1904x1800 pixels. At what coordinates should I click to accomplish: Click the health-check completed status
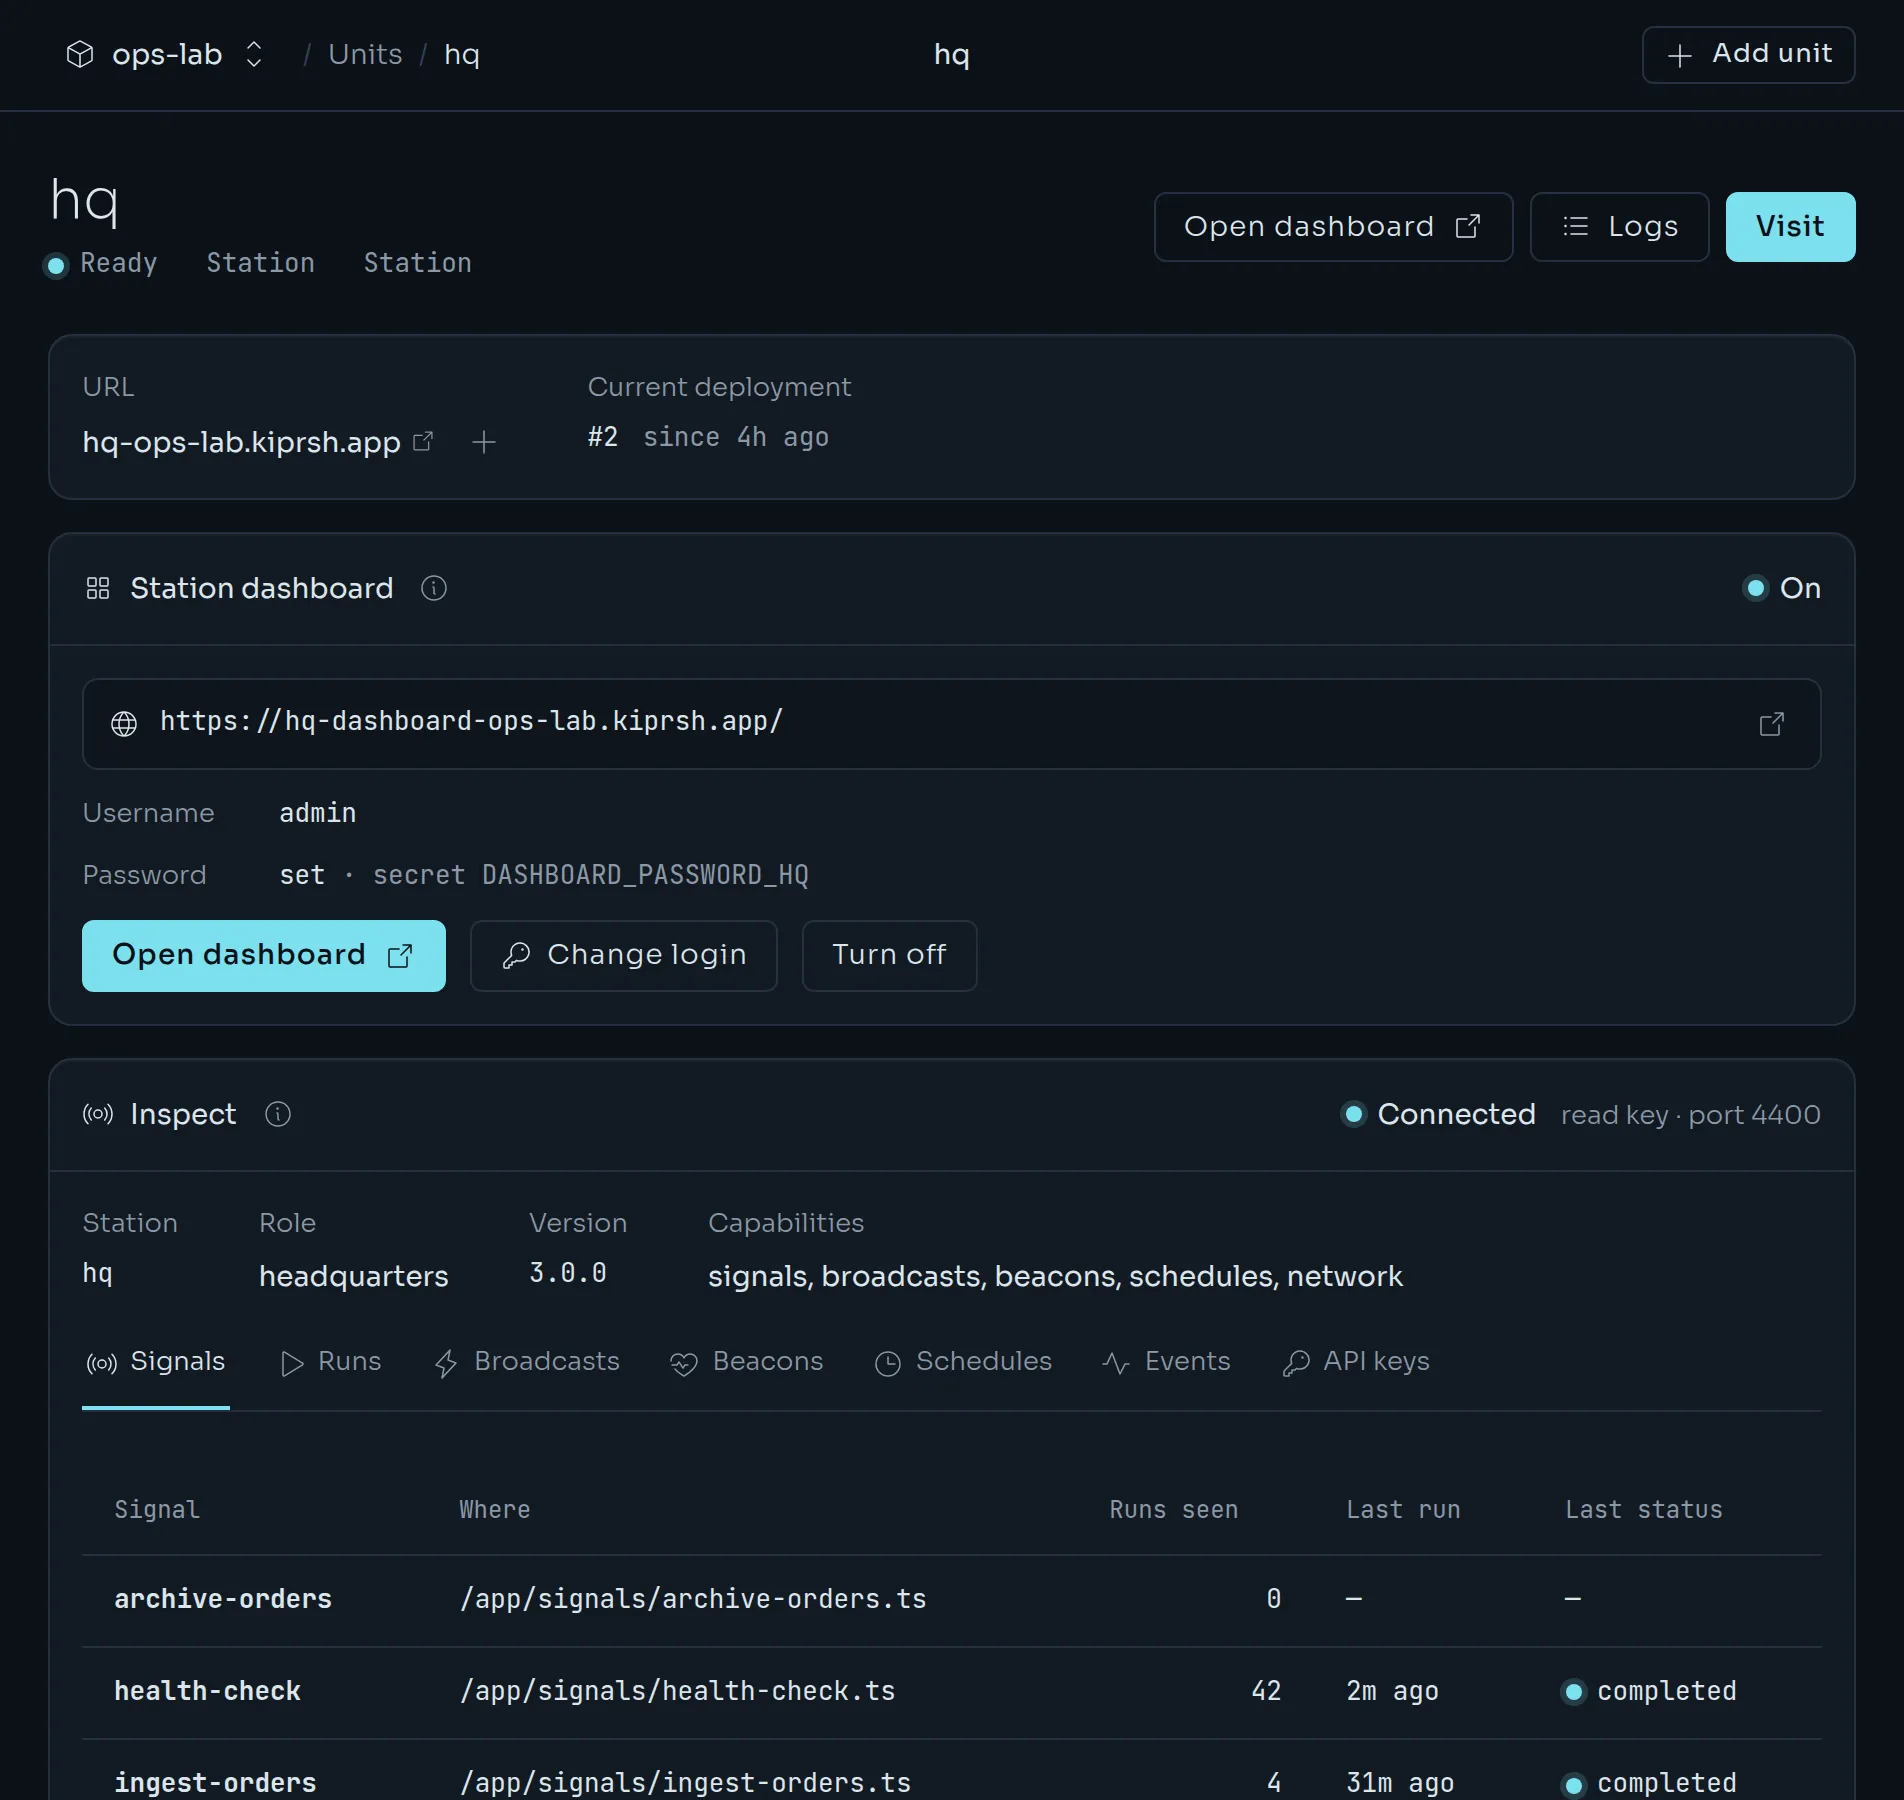[1649, 1691]
